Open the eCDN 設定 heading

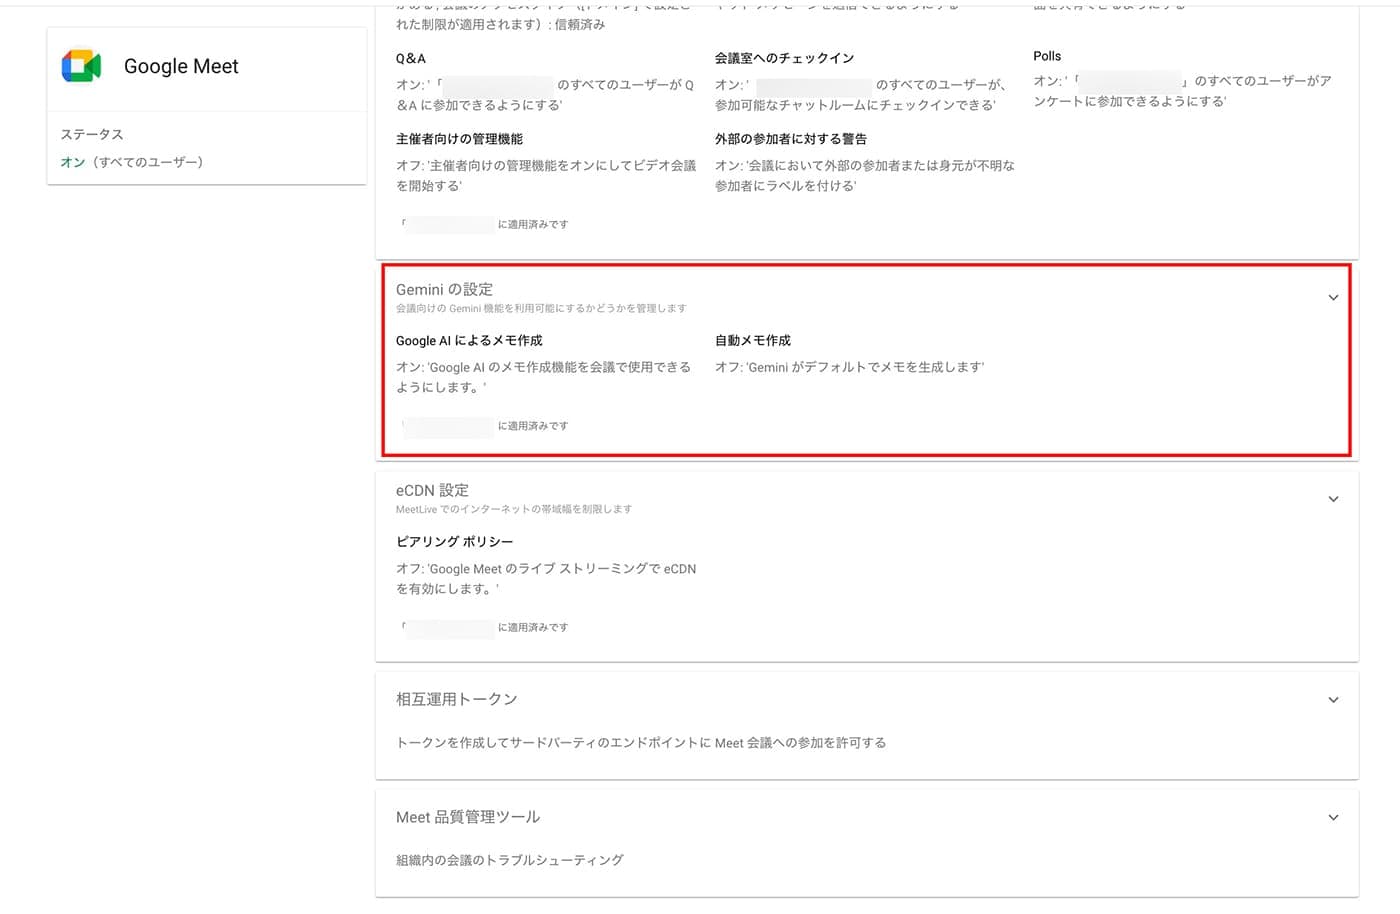click(432, 490)
